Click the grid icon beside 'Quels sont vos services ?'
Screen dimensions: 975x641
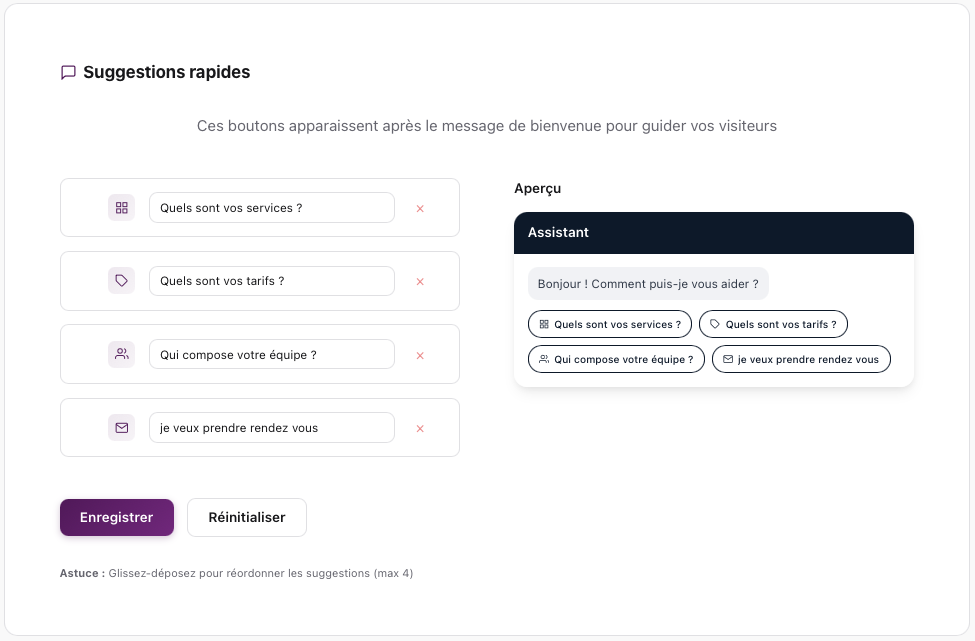pyautogui.click(x=121, y=207)
